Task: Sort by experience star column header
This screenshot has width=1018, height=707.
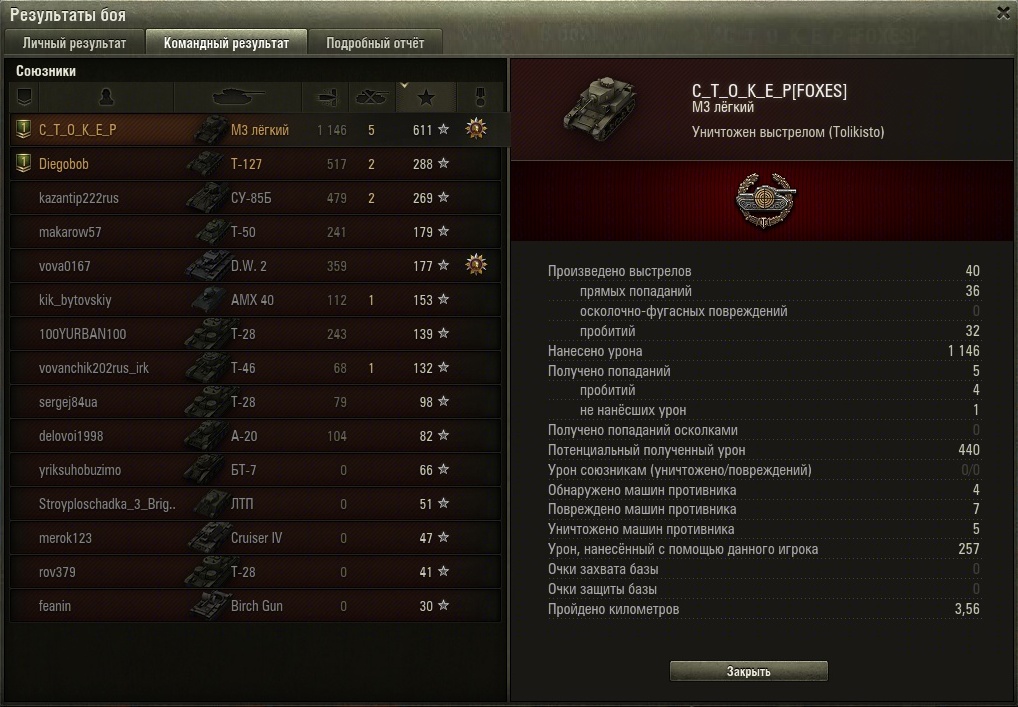Action: pos(426,97)
